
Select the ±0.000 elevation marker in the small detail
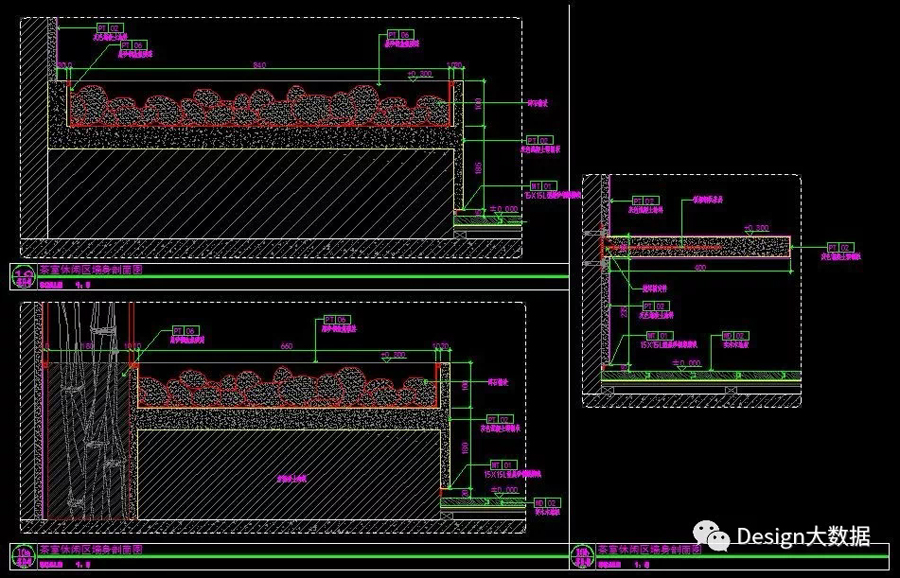click(686, 362)
